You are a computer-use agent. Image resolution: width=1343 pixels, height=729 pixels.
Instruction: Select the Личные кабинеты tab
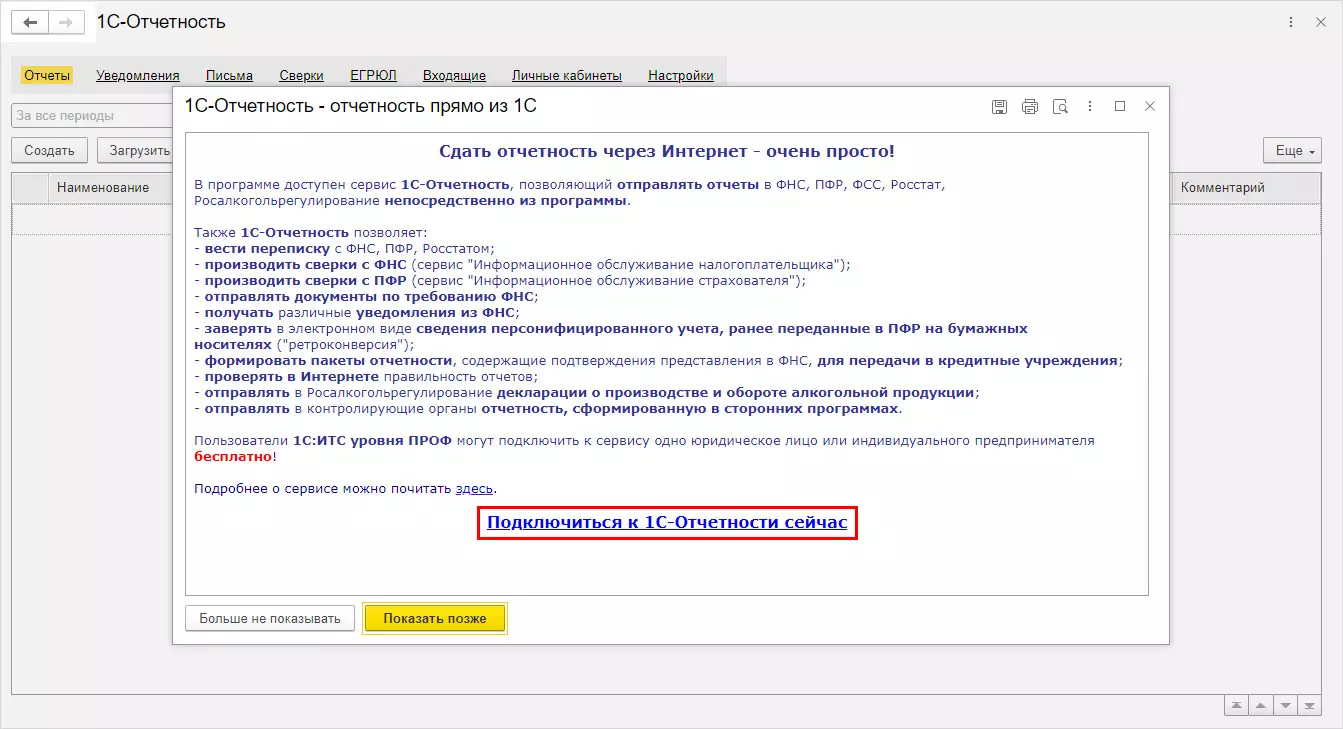coord(567,75)
